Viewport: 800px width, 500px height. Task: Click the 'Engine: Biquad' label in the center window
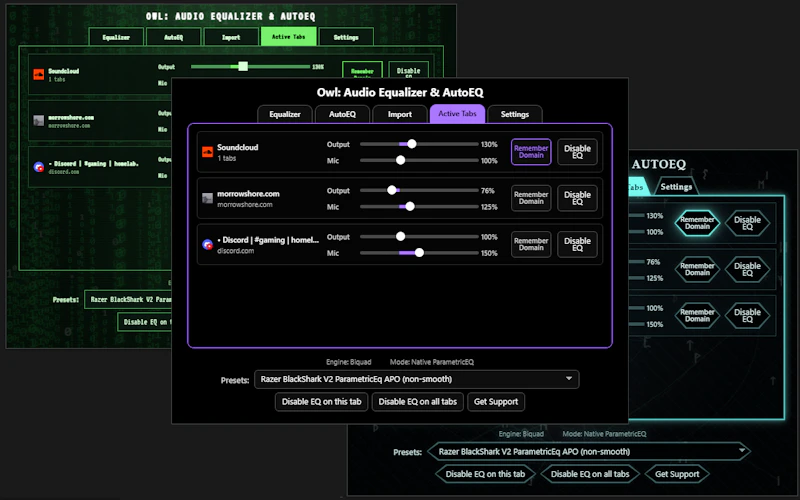[348, 362]
